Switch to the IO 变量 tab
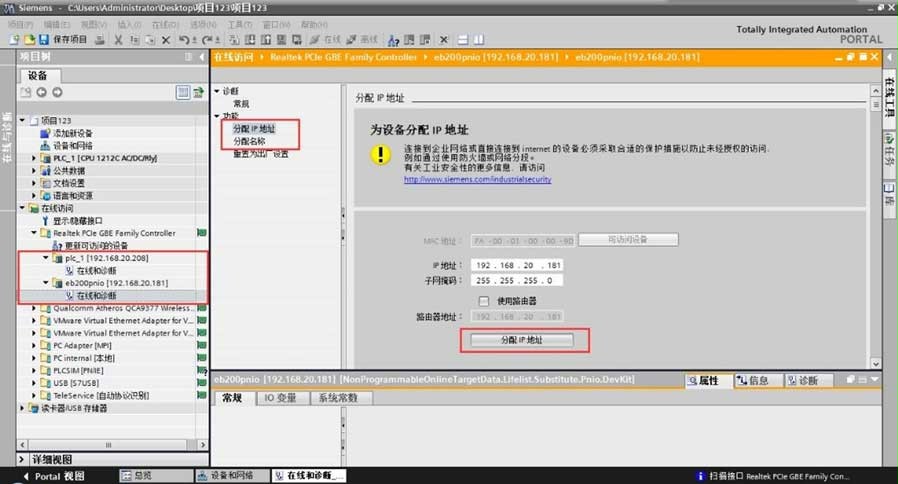This screenshot has height=484, width=898. [280, 398]
